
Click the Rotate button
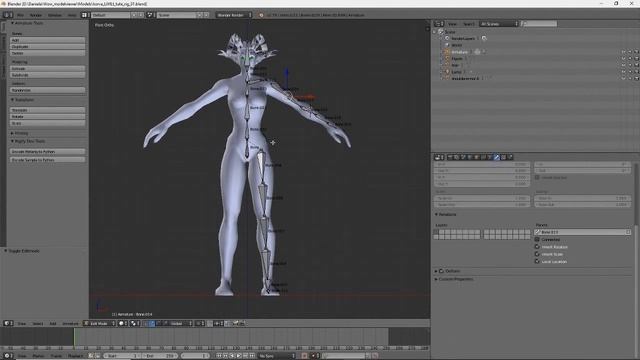[47, 117]
